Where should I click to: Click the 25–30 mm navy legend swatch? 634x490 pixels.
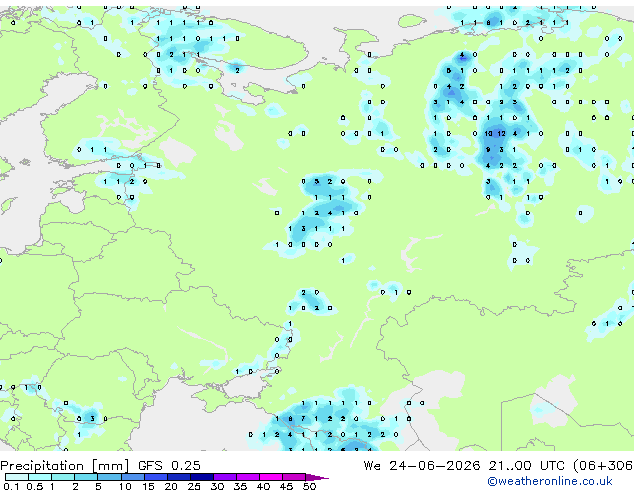point(202,477)
